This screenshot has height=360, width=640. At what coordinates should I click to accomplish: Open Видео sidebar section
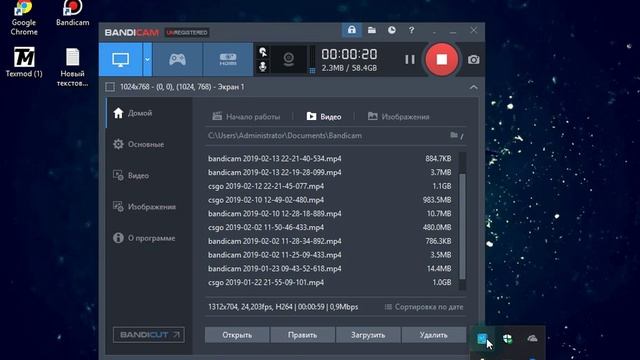point(149,176)
